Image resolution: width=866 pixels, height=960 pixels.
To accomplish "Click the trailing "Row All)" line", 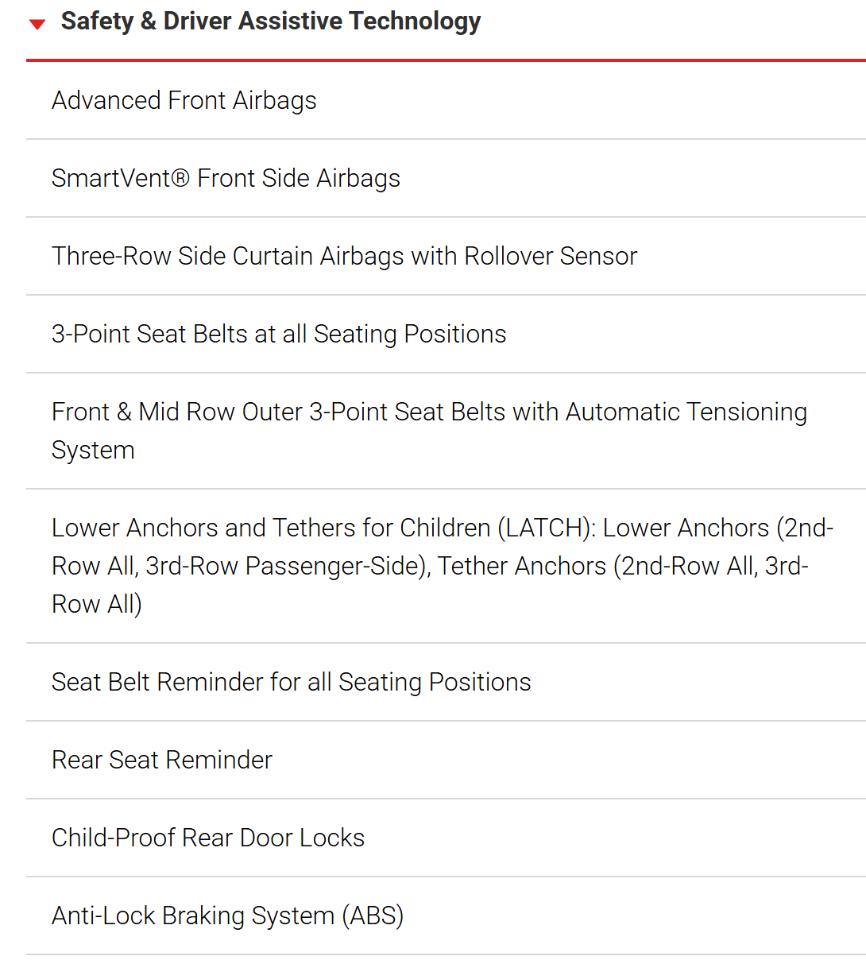I will coord(97,604).
